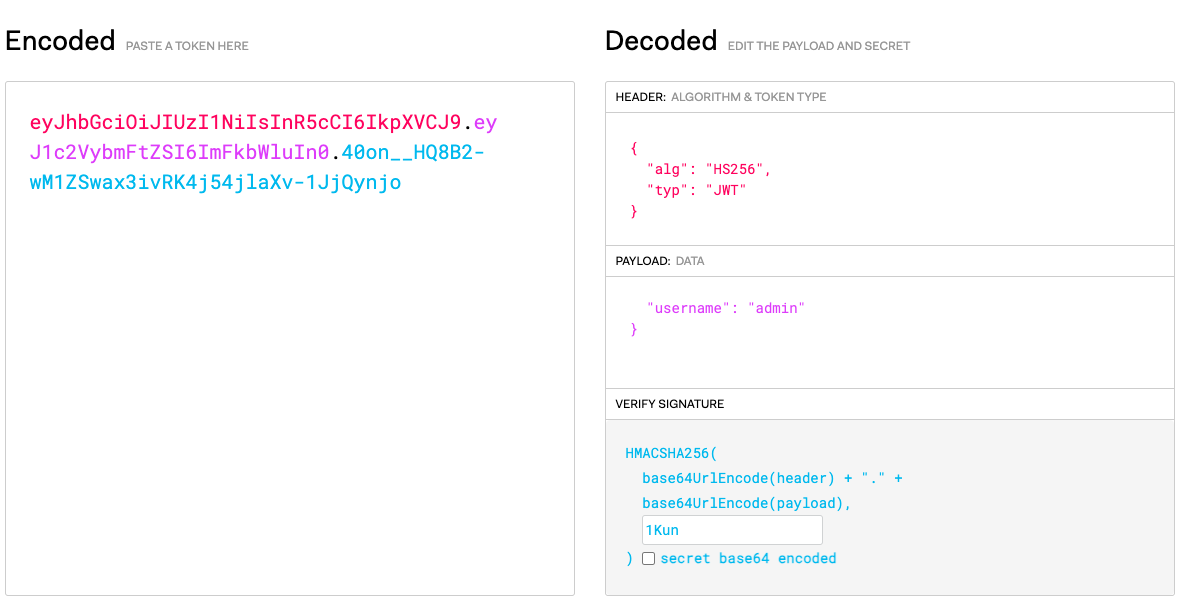Click the red header segment of the encoded token

(x=245, y=123)
